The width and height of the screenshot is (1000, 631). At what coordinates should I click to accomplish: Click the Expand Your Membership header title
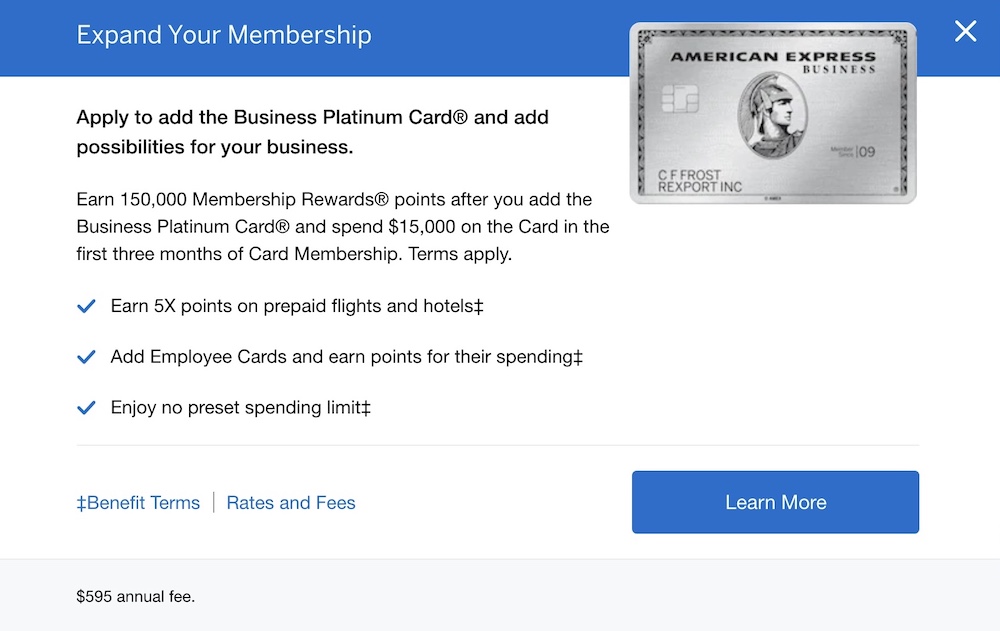[x=224, y=35]
